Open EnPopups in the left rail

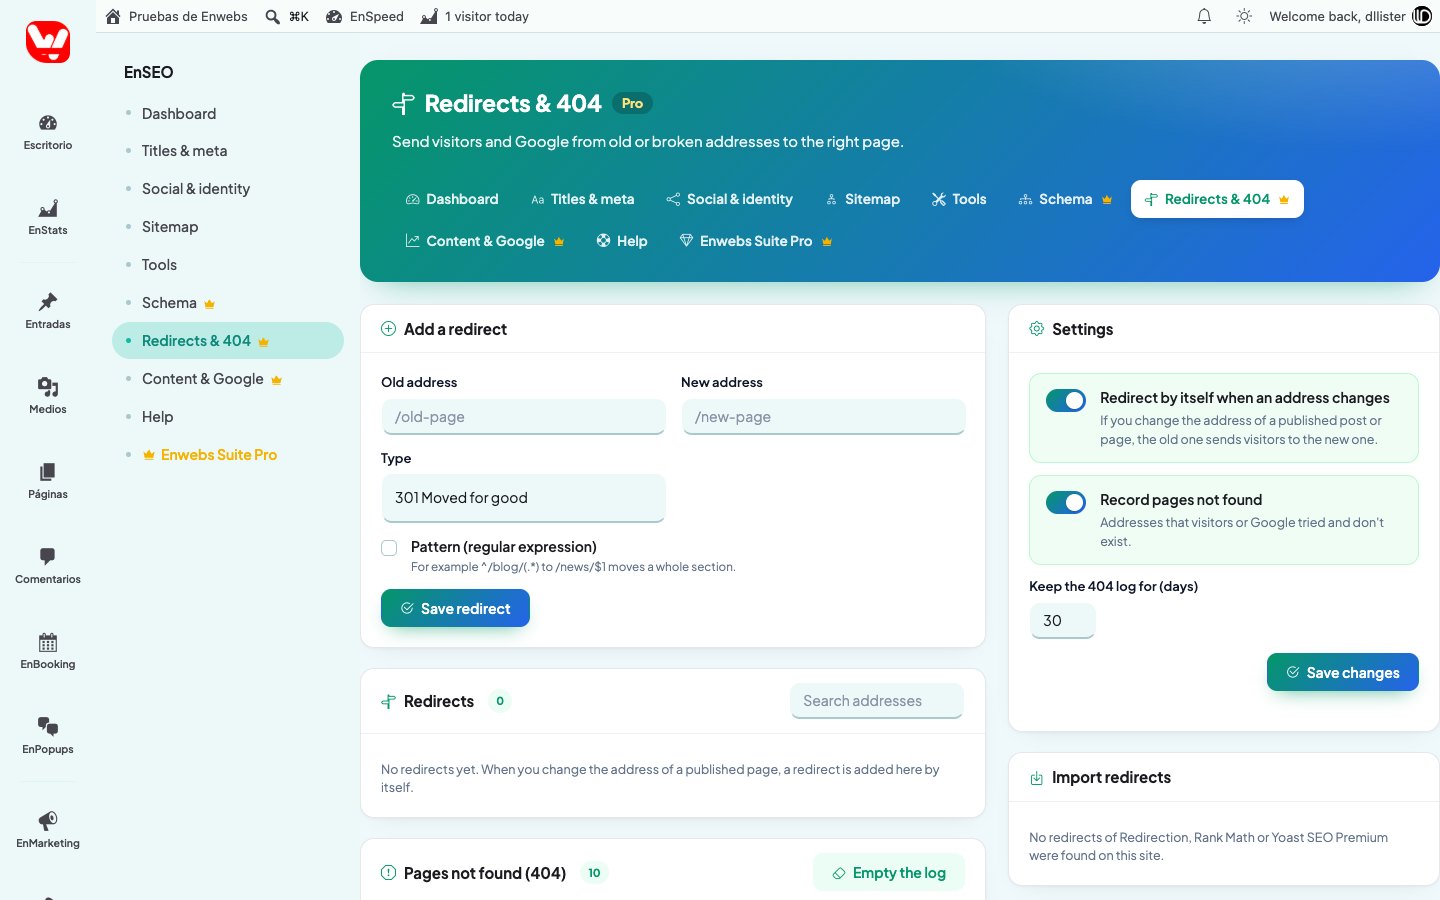point(48,736)
